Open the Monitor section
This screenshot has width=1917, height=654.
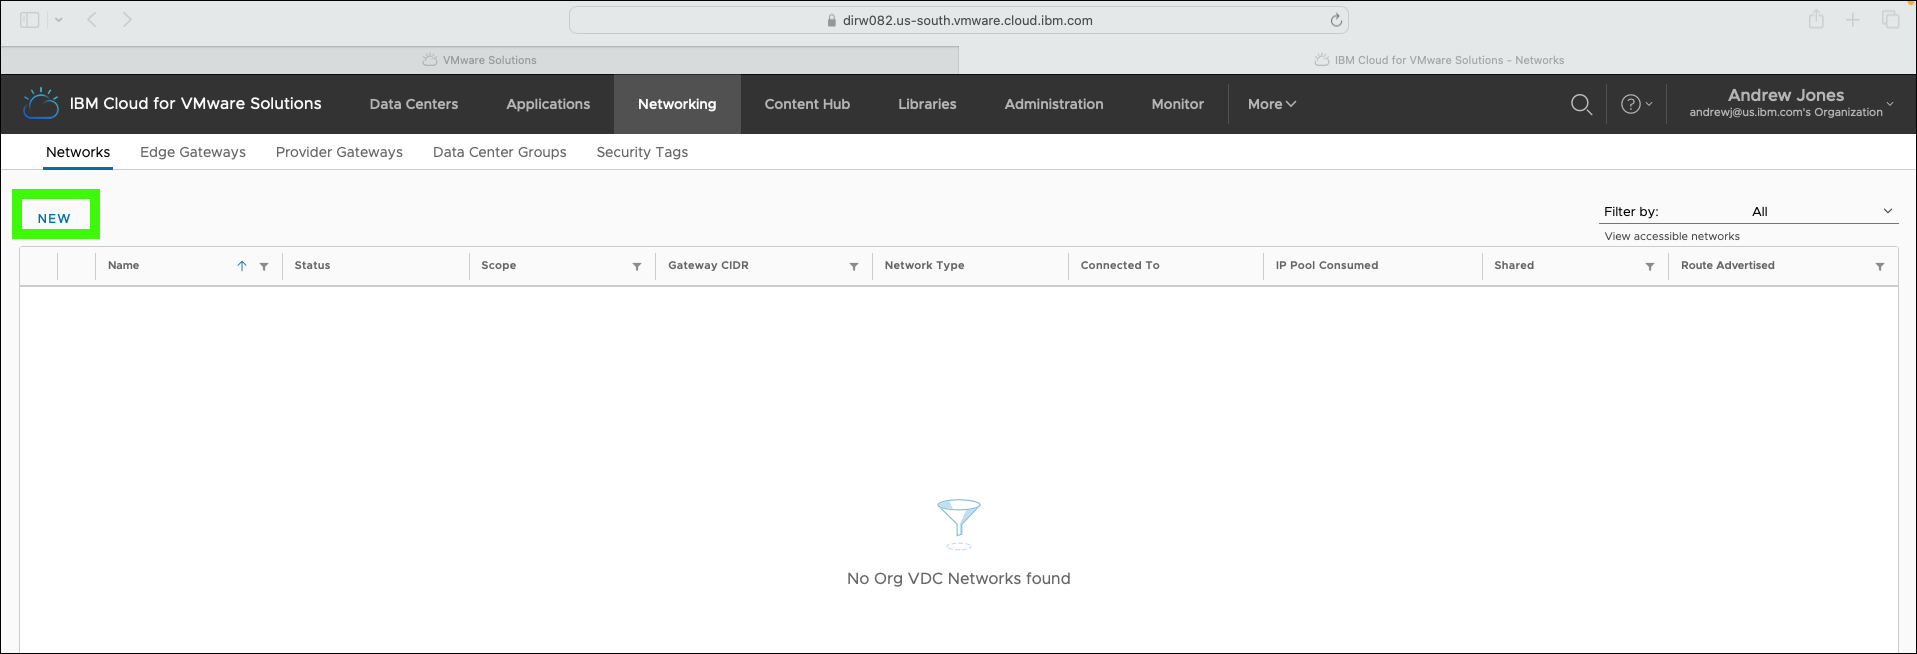(1178, 104)
